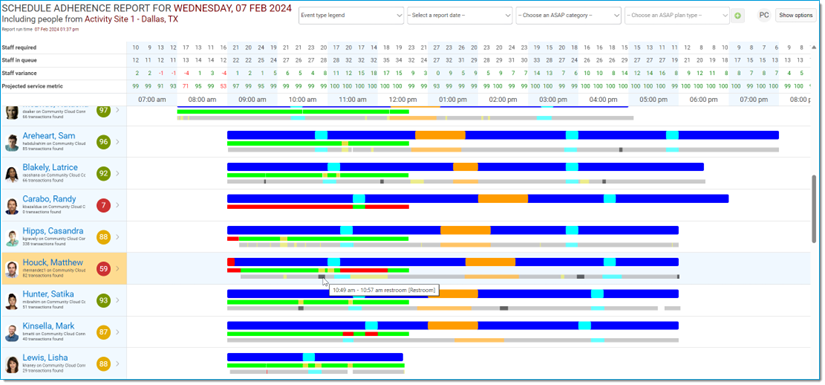The height and width of the screenshot is (385, 825).
Task: Click Kinsella's adherence score badge 87
Action: click(104, 332)
